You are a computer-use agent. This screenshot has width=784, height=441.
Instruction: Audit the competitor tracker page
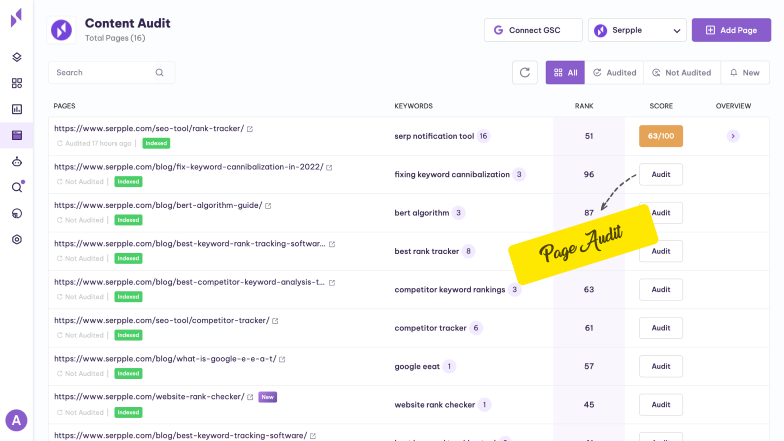click(x=660, y=328)
